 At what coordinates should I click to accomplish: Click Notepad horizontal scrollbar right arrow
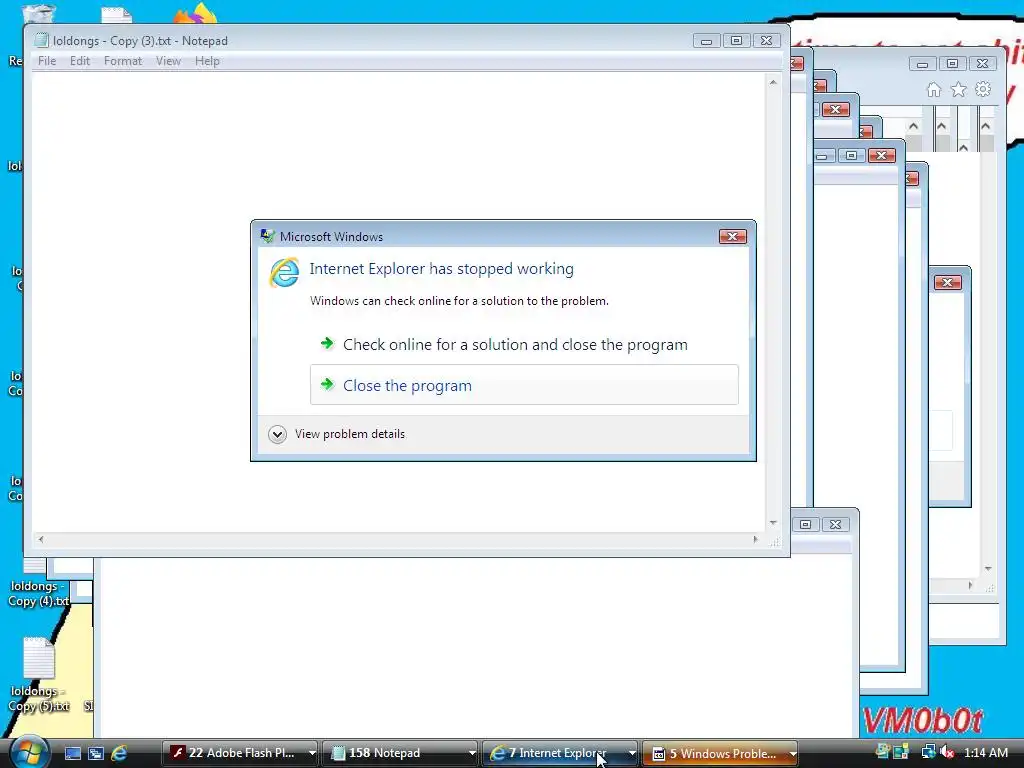pyautogui.click(x=756, y=539)
